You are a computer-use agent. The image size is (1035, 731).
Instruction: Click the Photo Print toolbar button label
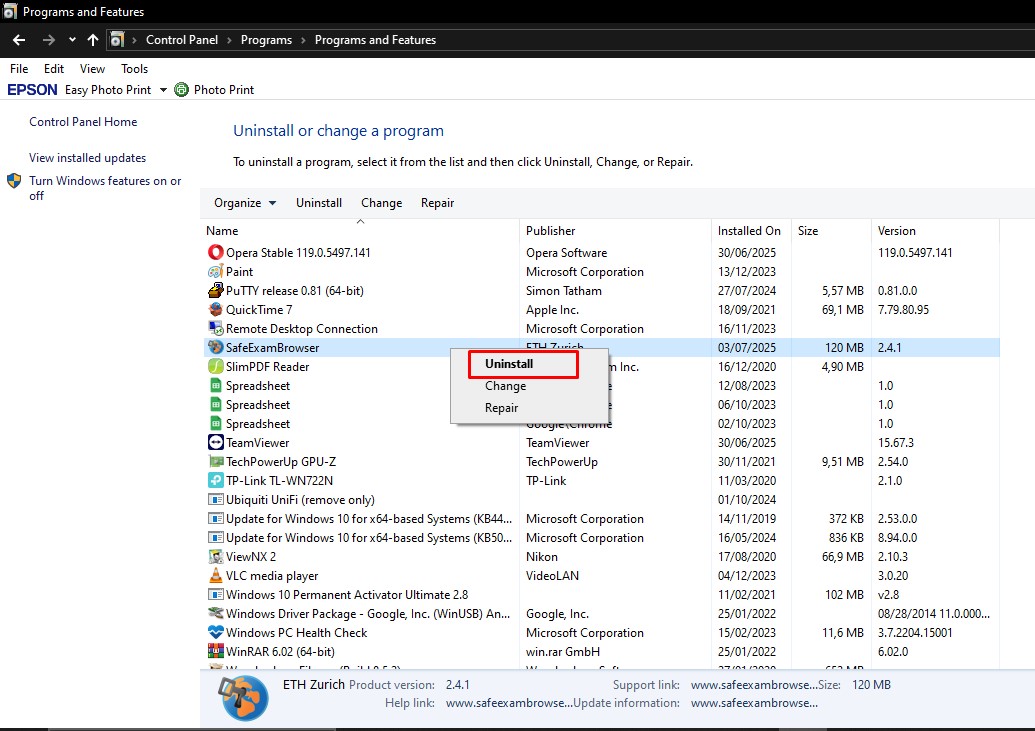pos(224,90)
